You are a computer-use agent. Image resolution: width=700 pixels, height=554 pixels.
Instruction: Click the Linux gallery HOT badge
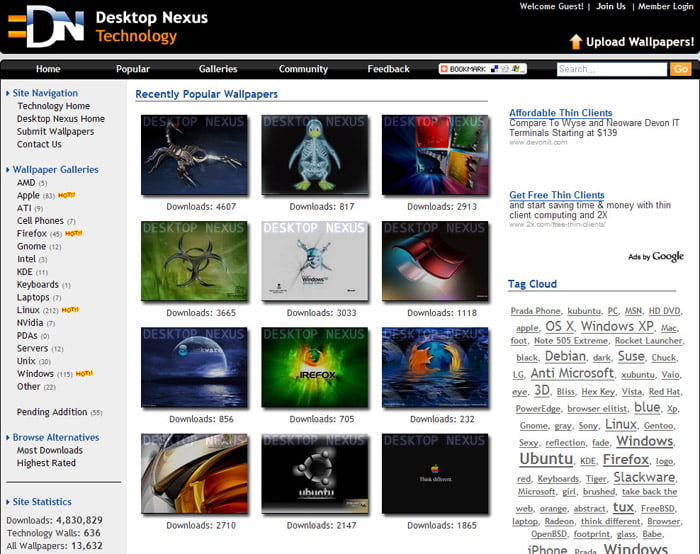[x=70, y=310]
